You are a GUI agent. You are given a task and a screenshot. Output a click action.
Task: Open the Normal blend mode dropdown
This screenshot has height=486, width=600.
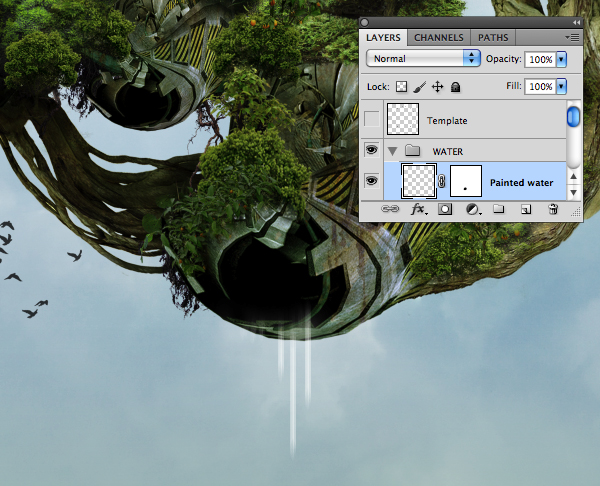(x=423, y=59)
